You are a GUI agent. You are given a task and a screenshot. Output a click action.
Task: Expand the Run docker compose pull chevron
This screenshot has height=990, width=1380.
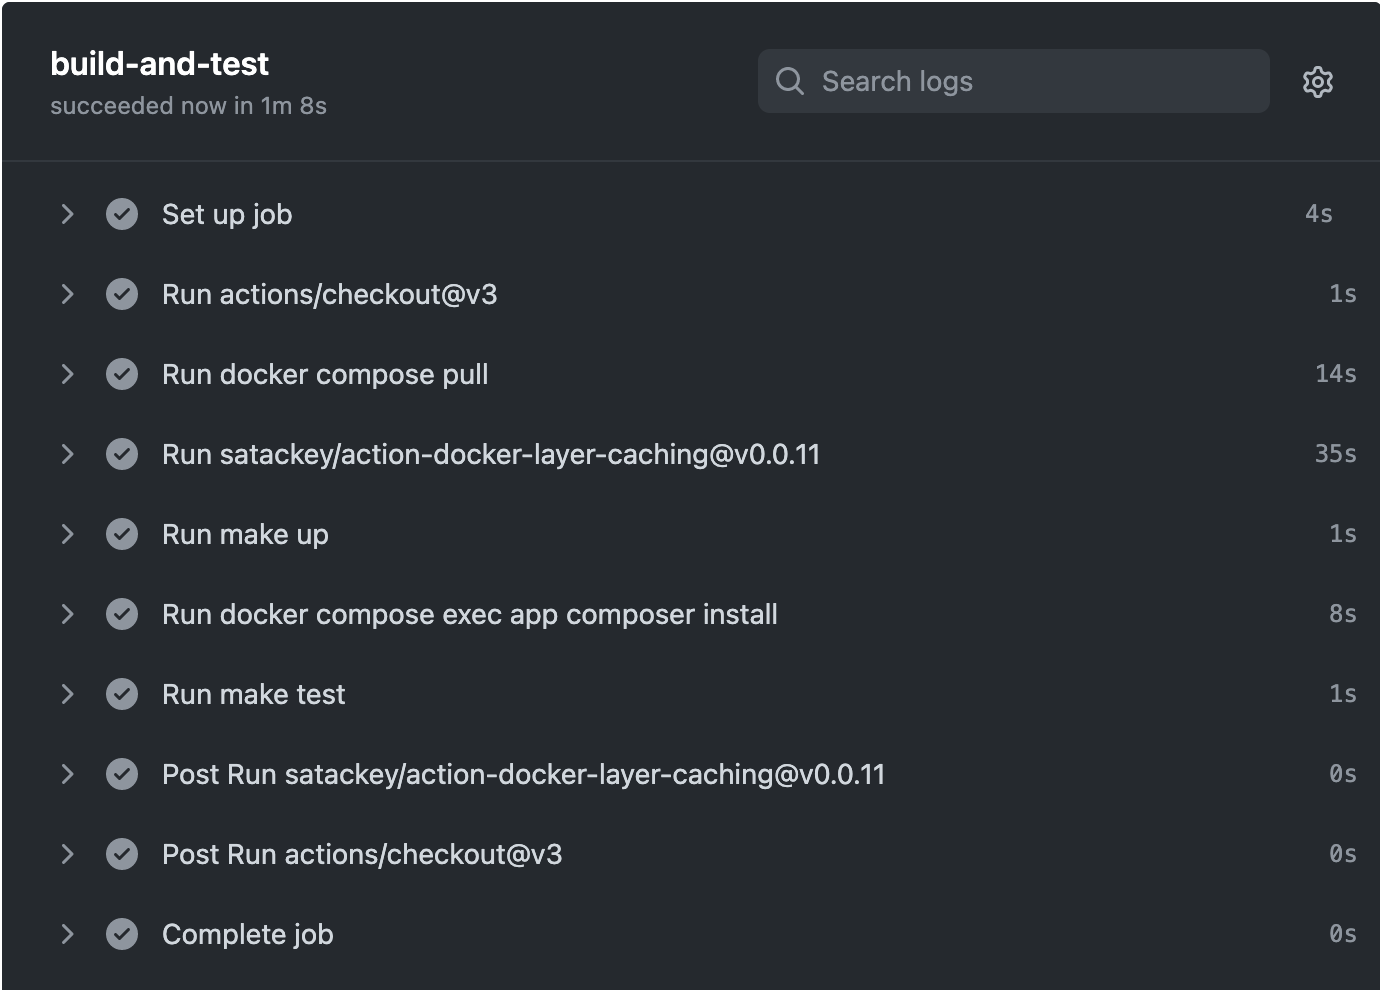(67, 374)
